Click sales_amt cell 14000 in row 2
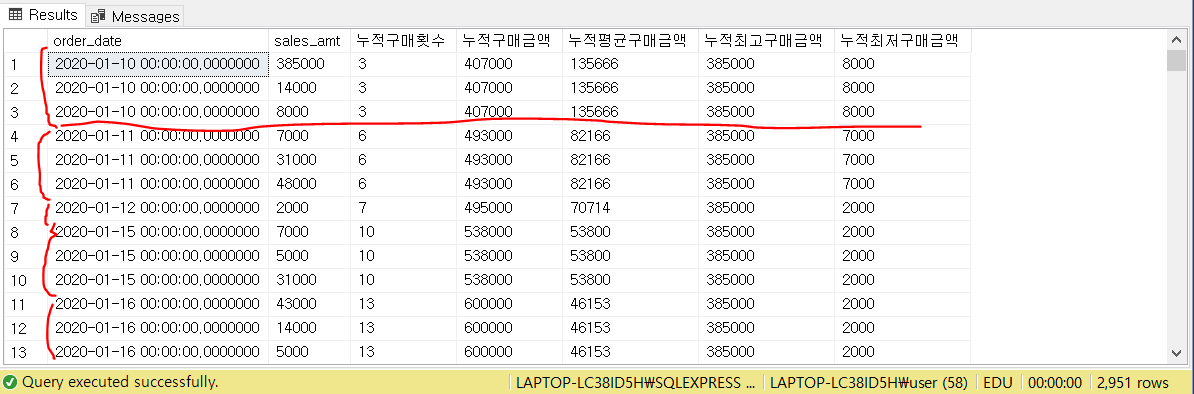 click(x=310, y=88)
